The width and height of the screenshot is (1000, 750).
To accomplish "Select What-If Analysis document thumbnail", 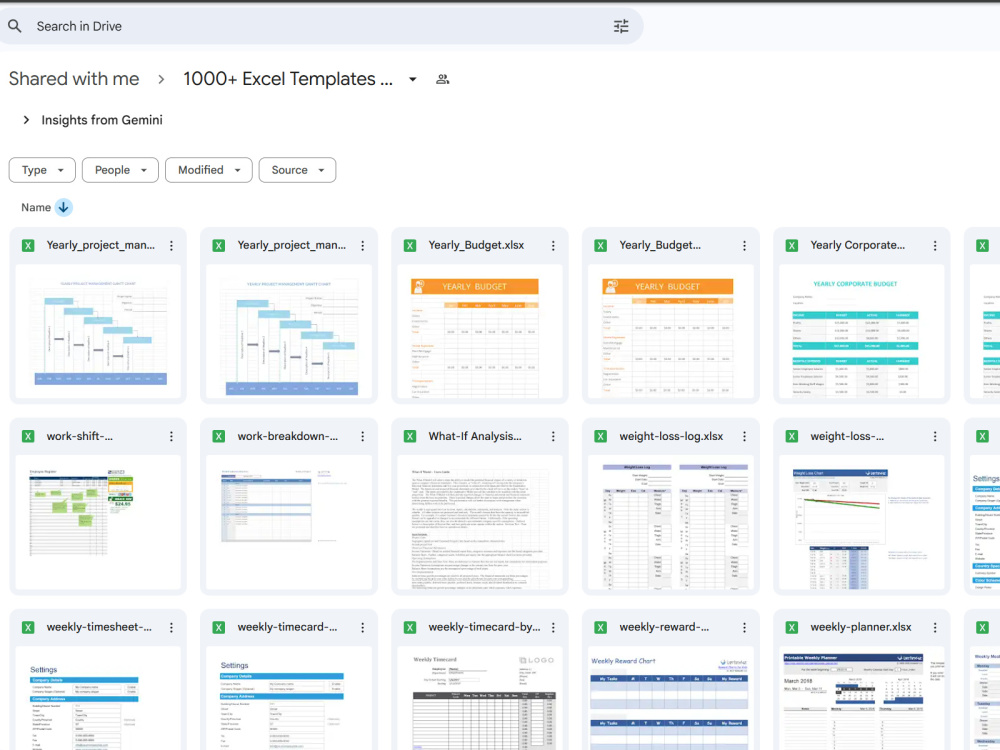I will point(480,522).
